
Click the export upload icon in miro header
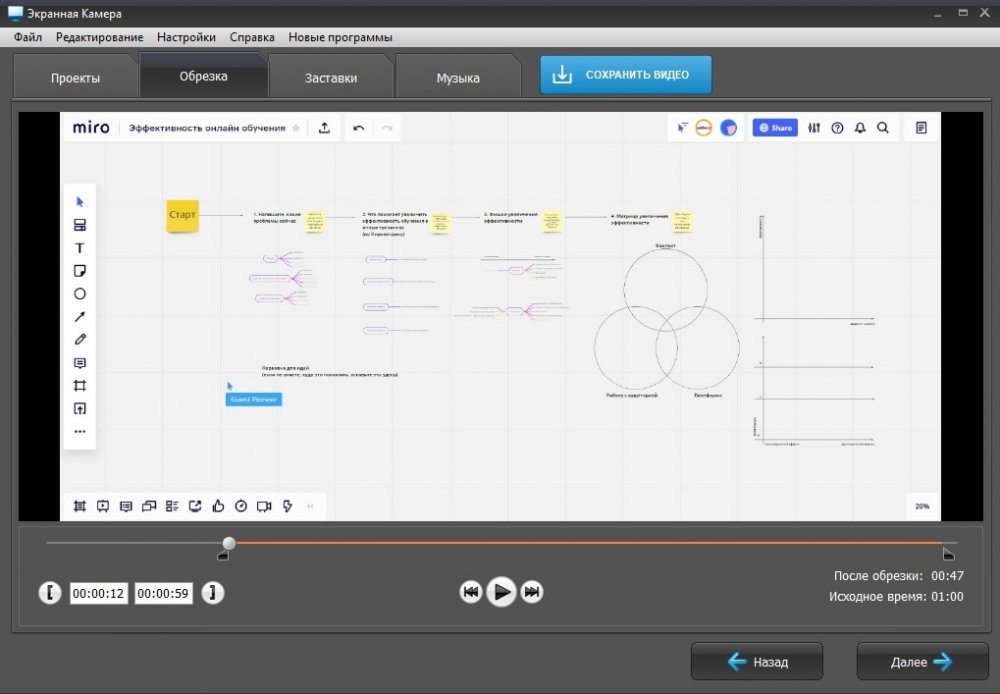pyautogui.click(x=325, y=128)
